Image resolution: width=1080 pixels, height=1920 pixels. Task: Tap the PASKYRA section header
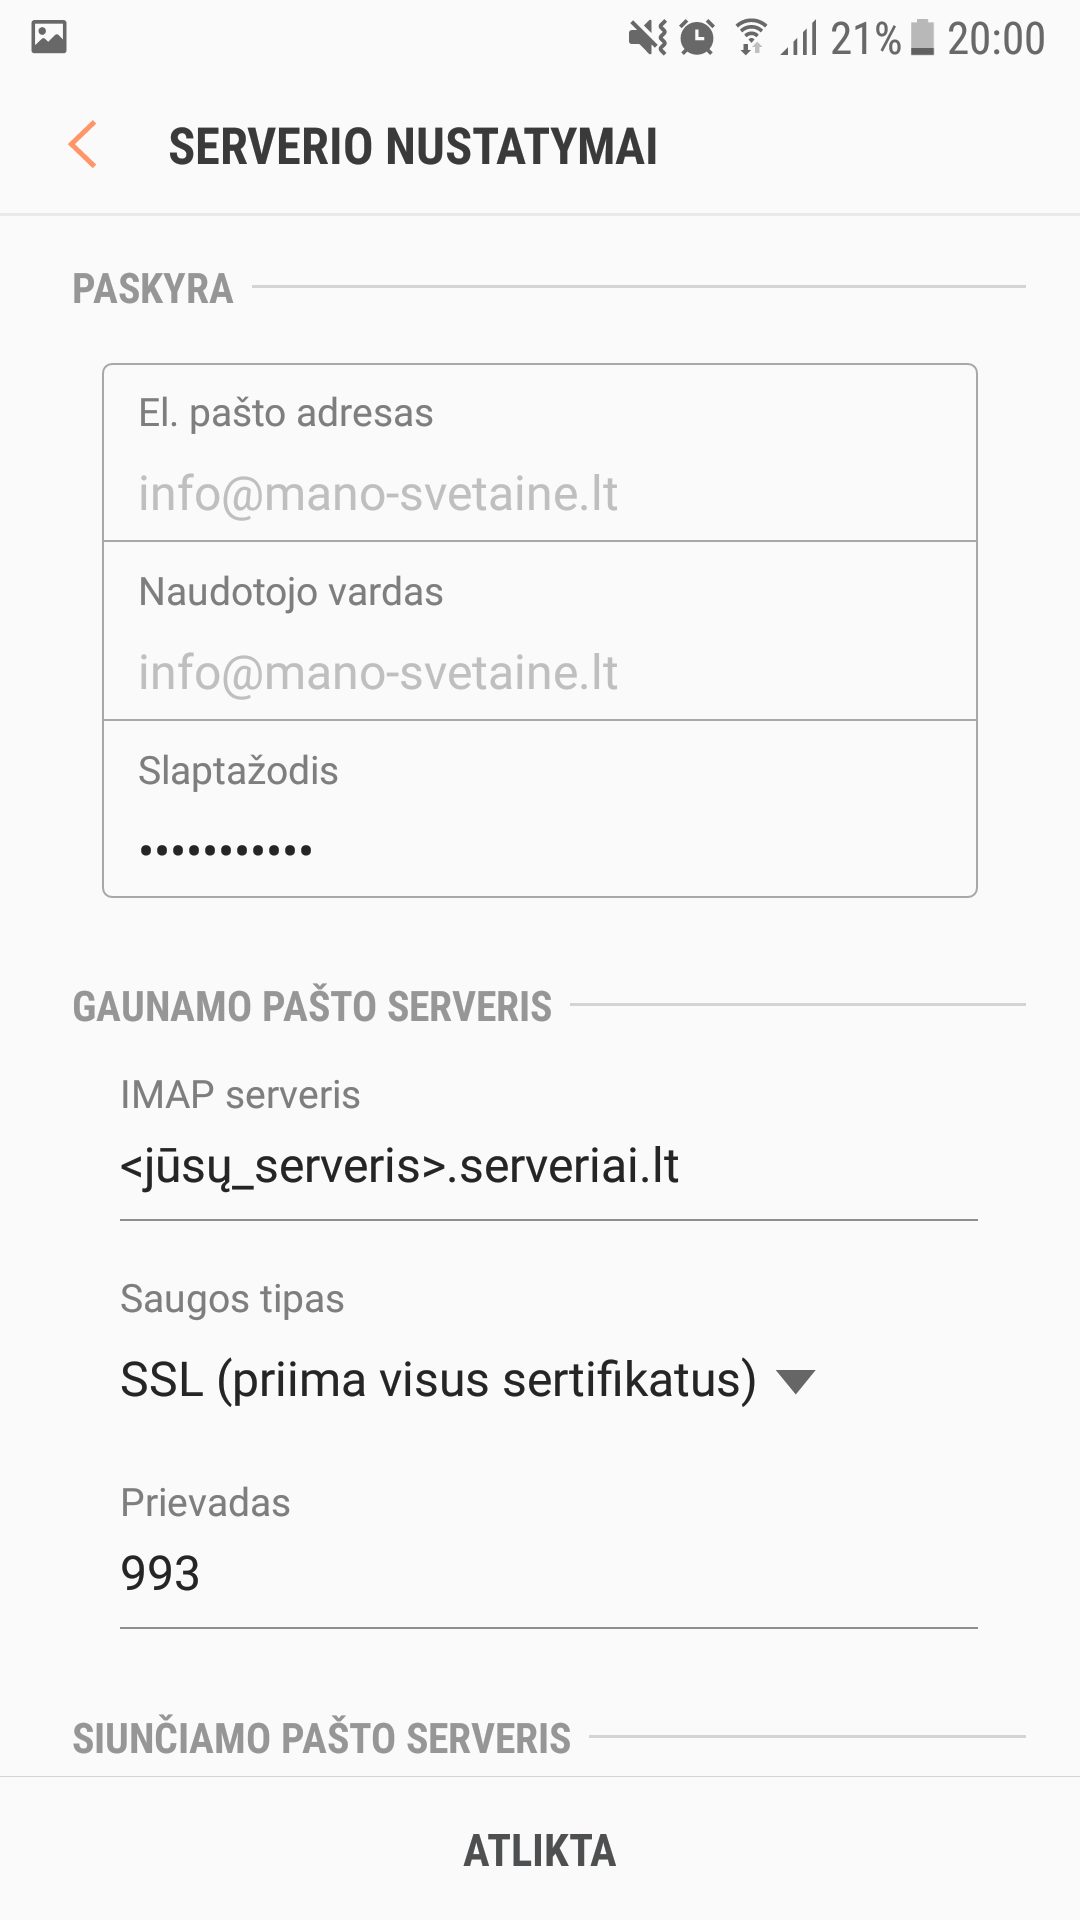(153, 289)
